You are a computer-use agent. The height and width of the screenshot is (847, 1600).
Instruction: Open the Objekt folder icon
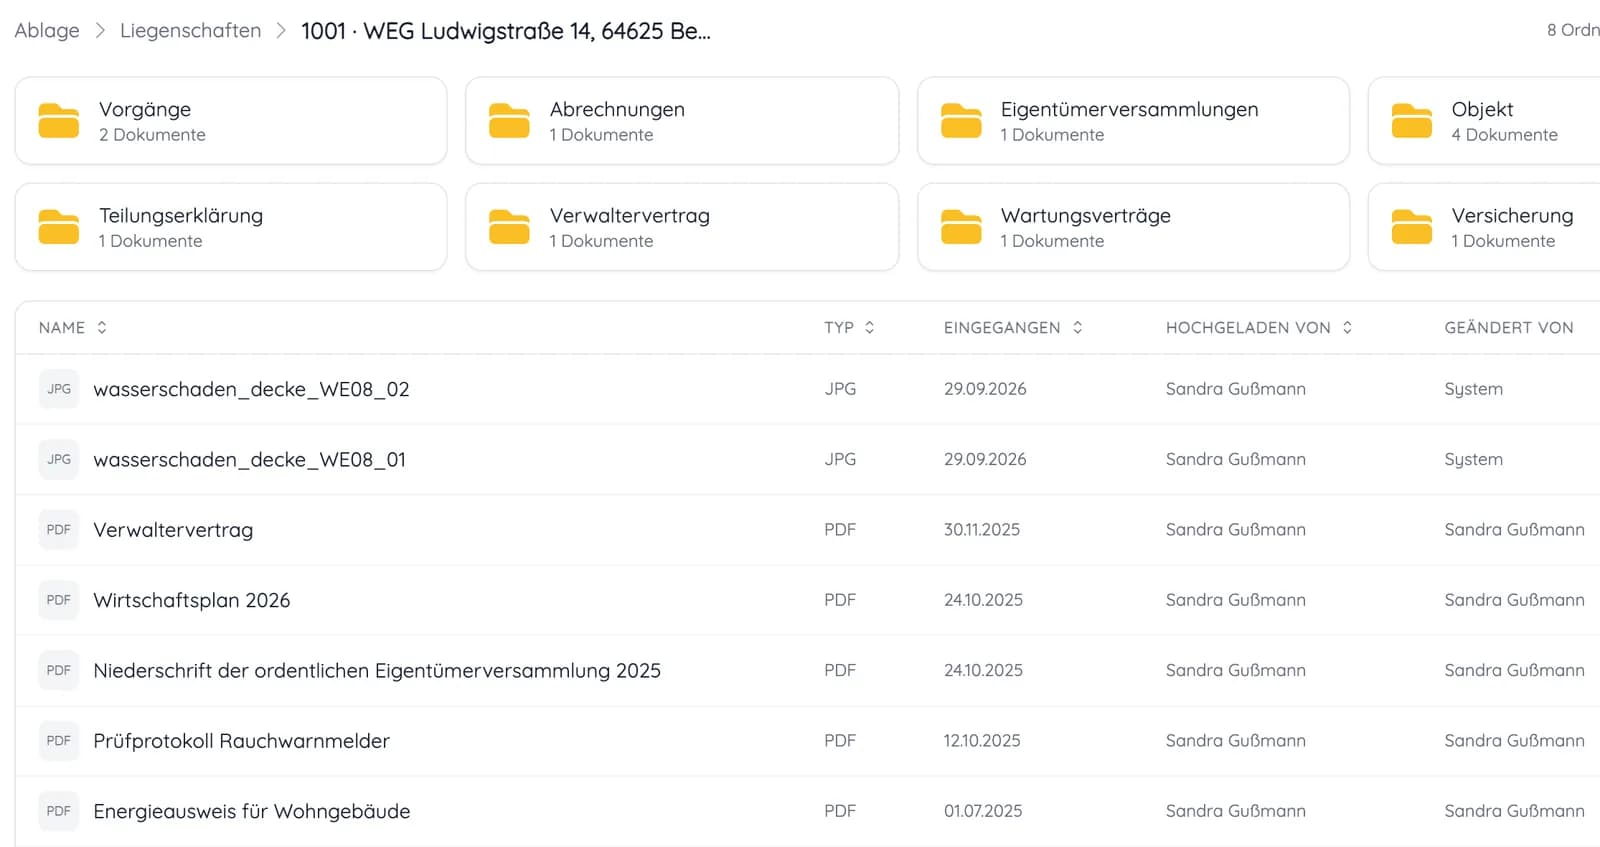point(1412,121)
